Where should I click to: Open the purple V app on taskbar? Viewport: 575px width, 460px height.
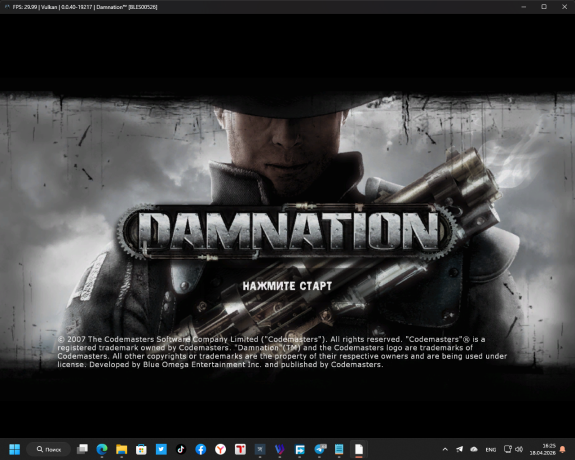tap(280, 449)
